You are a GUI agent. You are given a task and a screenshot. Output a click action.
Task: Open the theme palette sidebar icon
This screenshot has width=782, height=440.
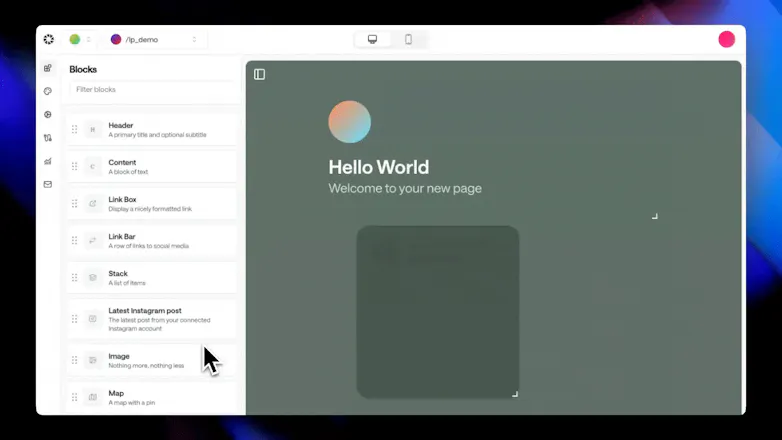[x=48, y=91]
